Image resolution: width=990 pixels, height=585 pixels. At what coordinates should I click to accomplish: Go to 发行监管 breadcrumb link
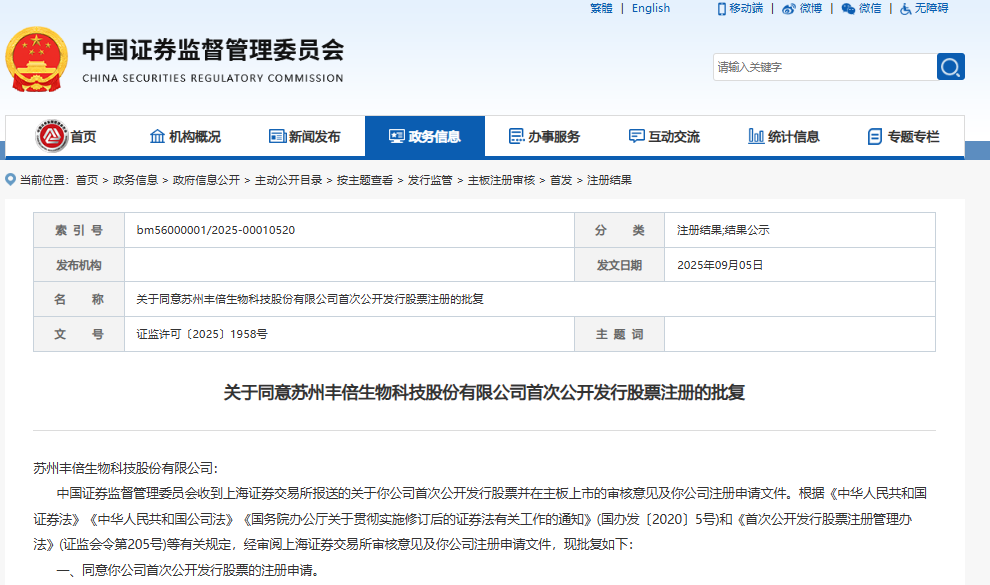tap(430, 180)
